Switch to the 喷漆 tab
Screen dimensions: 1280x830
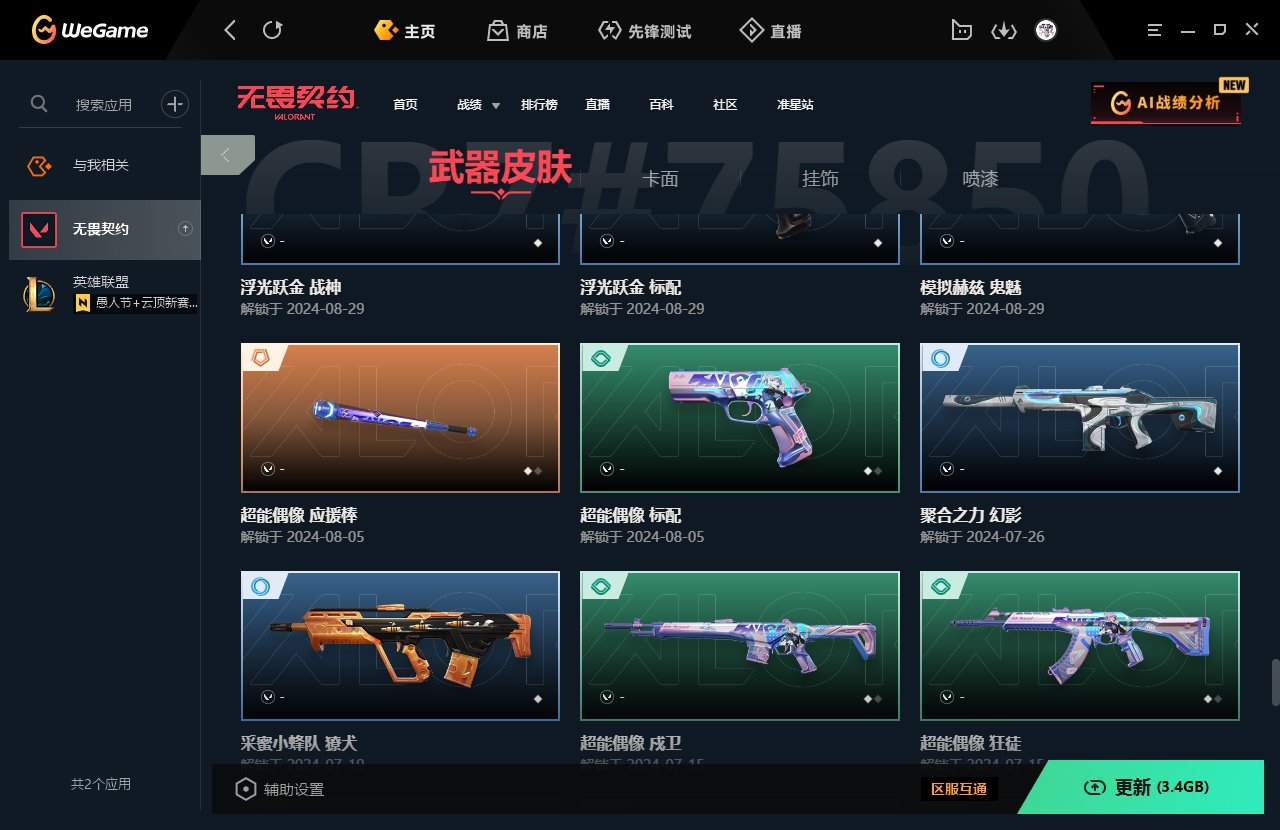pos(980,179)
